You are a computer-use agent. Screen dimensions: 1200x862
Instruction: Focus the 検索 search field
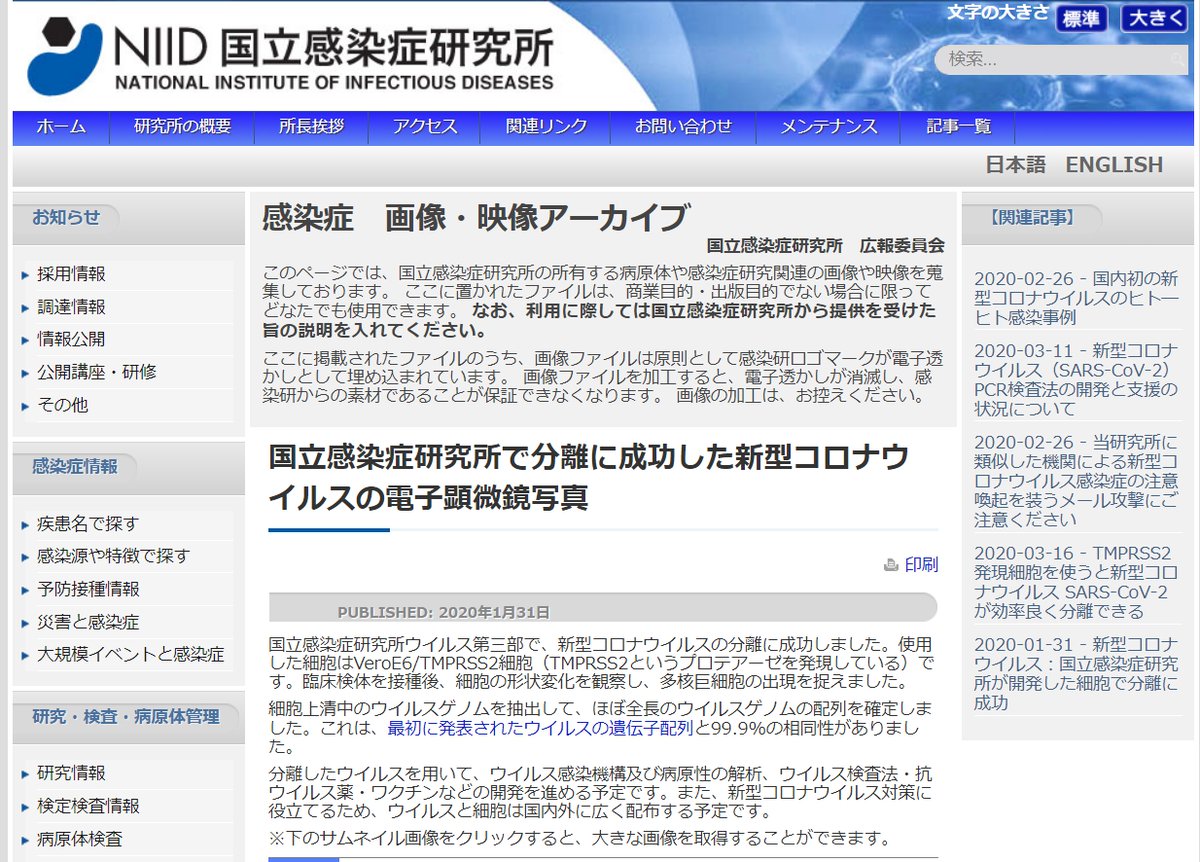1061,59
